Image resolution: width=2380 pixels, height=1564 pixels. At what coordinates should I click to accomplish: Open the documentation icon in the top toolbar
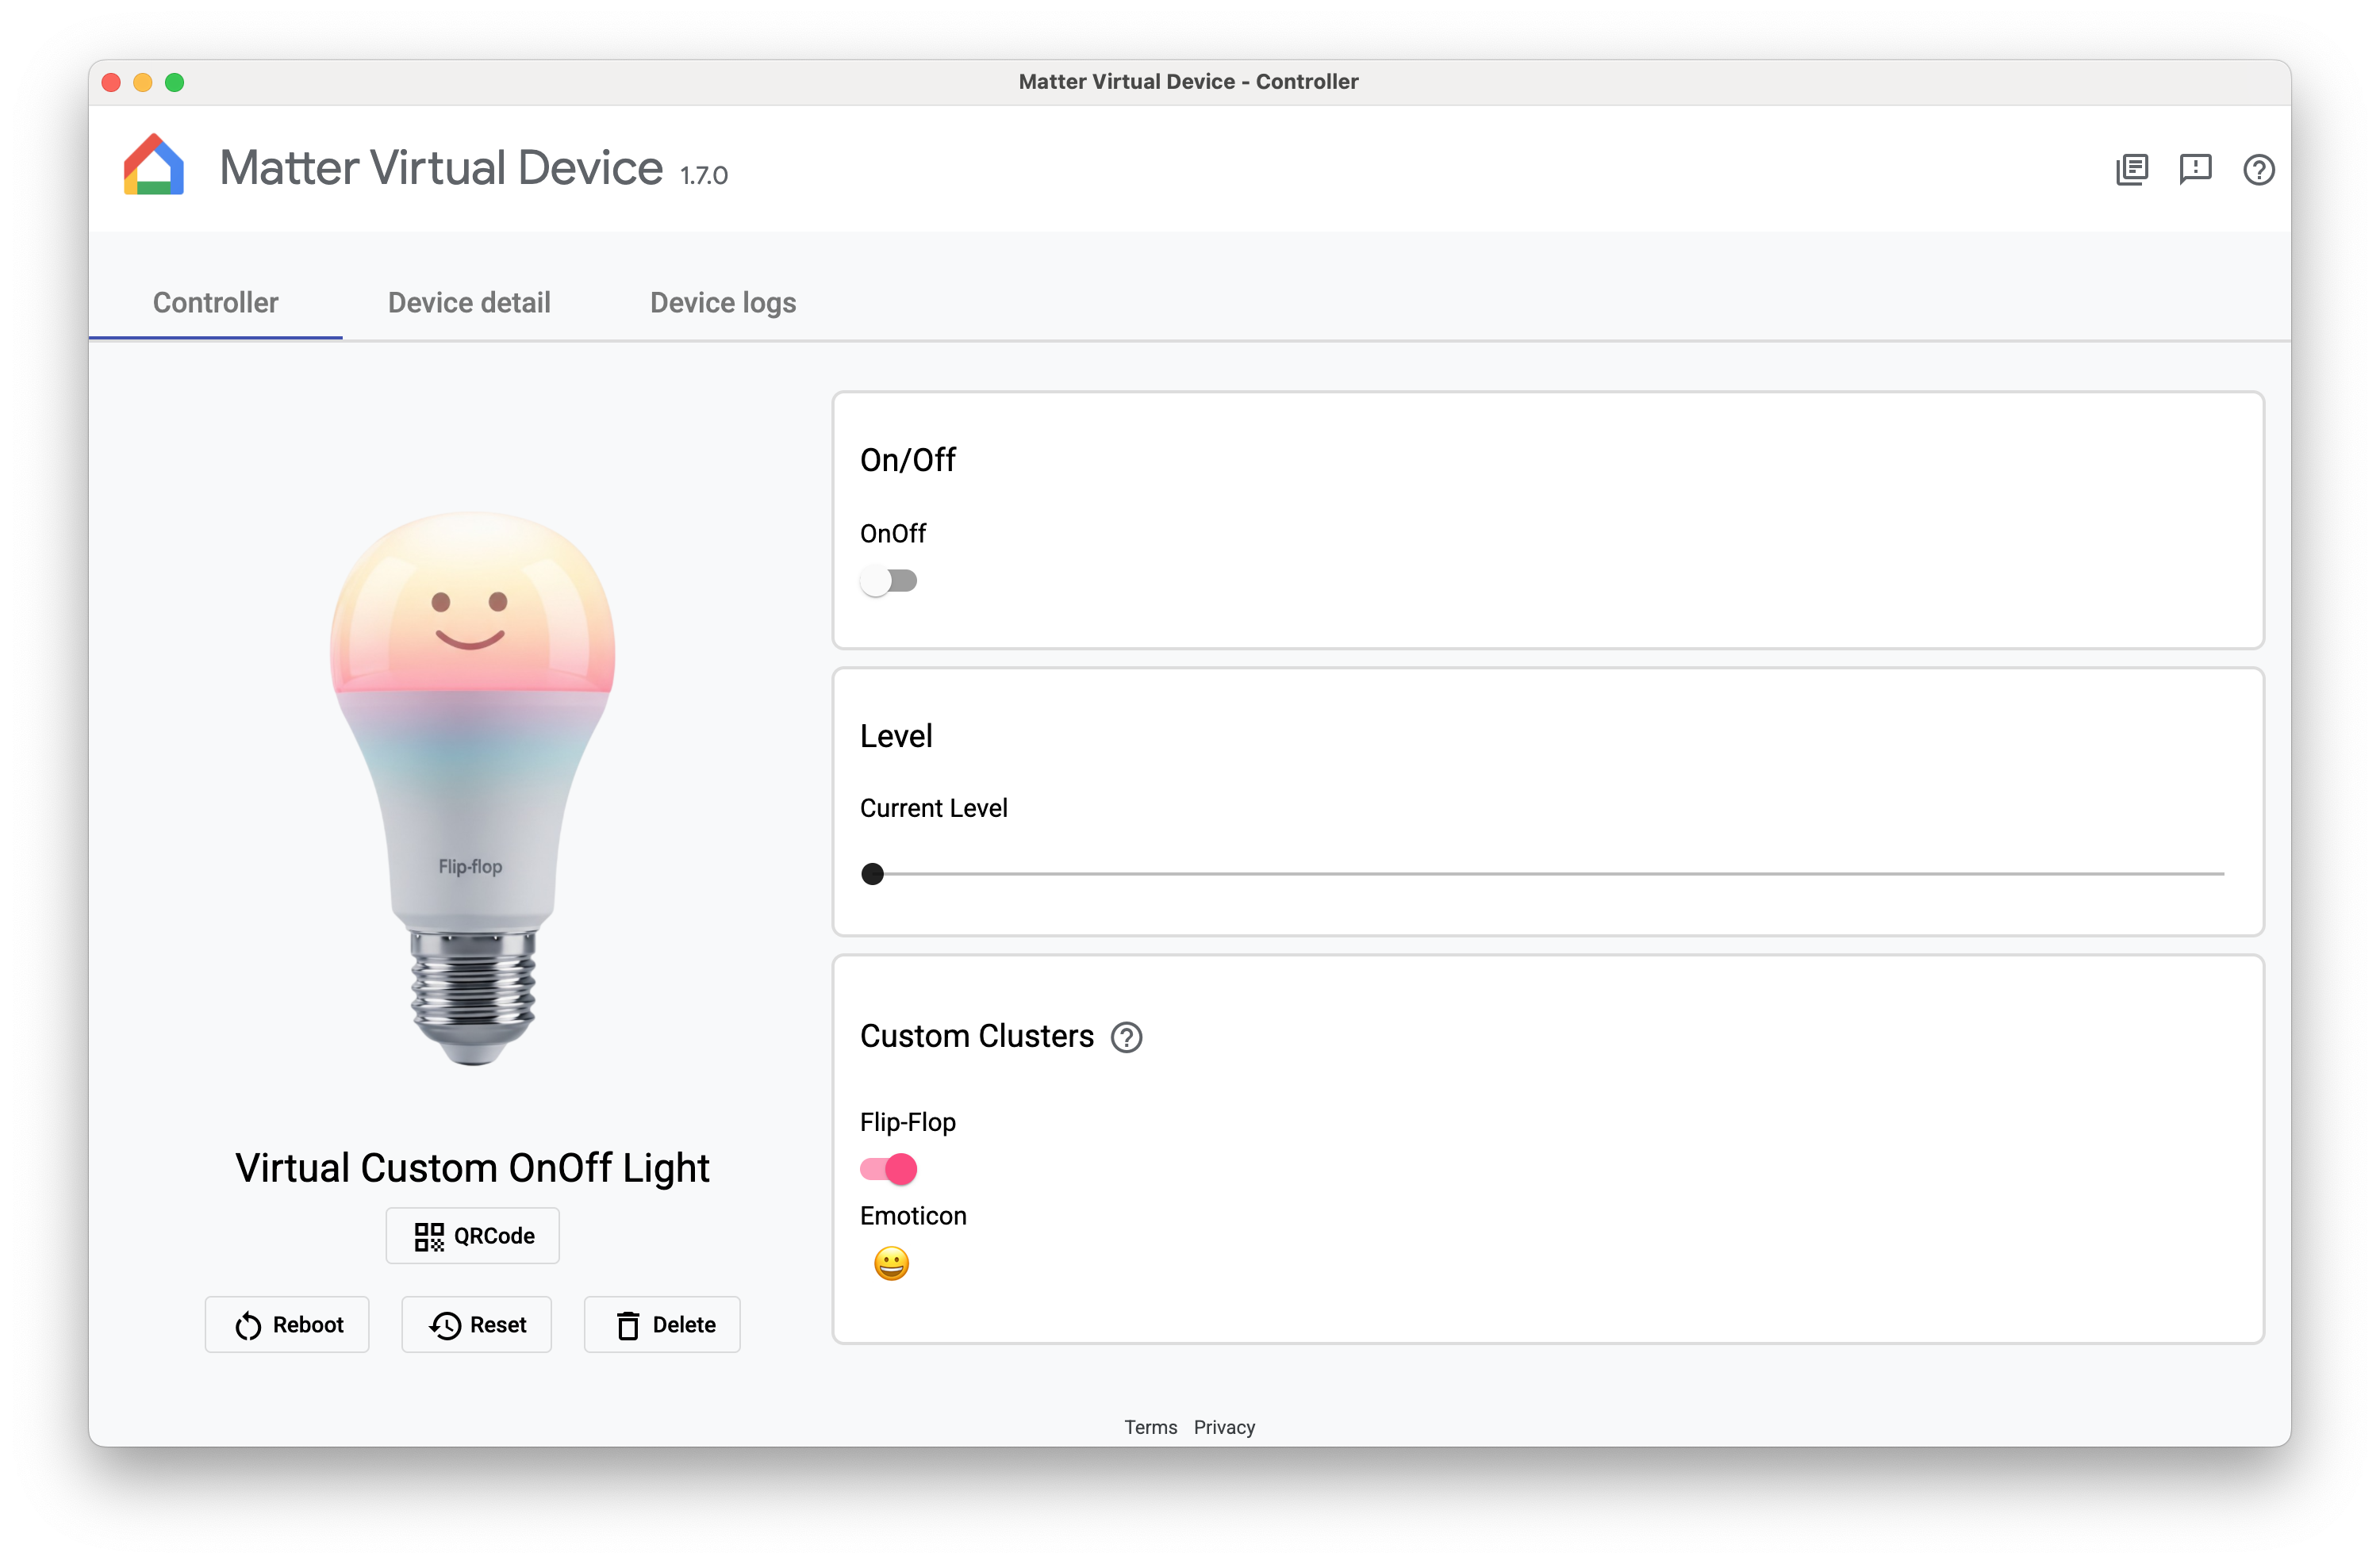[2132, 170]
